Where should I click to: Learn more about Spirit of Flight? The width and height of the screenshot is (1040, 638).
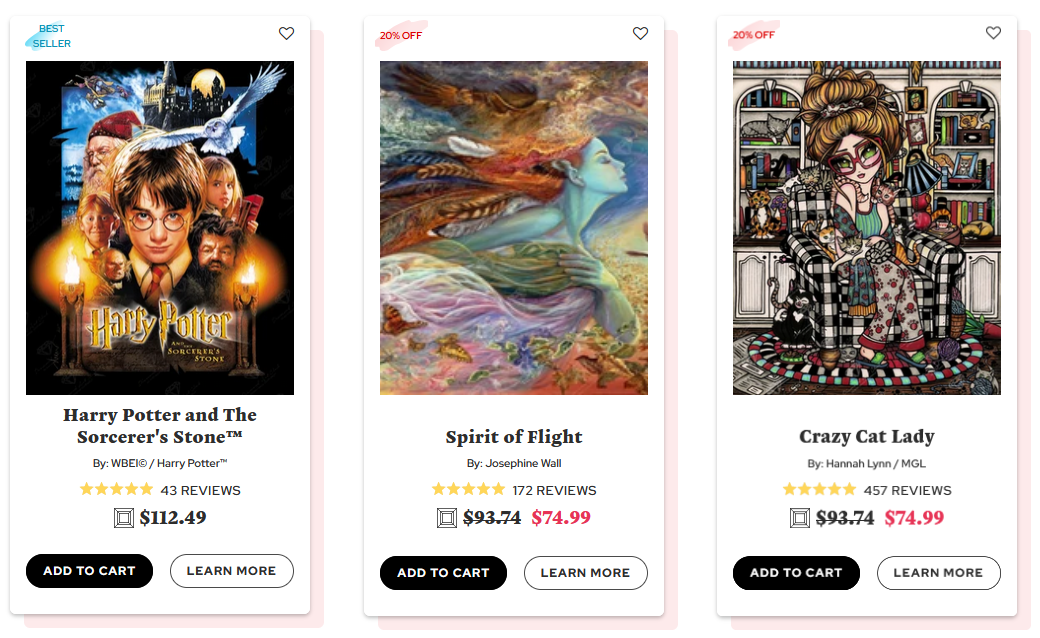pos(586,573)
